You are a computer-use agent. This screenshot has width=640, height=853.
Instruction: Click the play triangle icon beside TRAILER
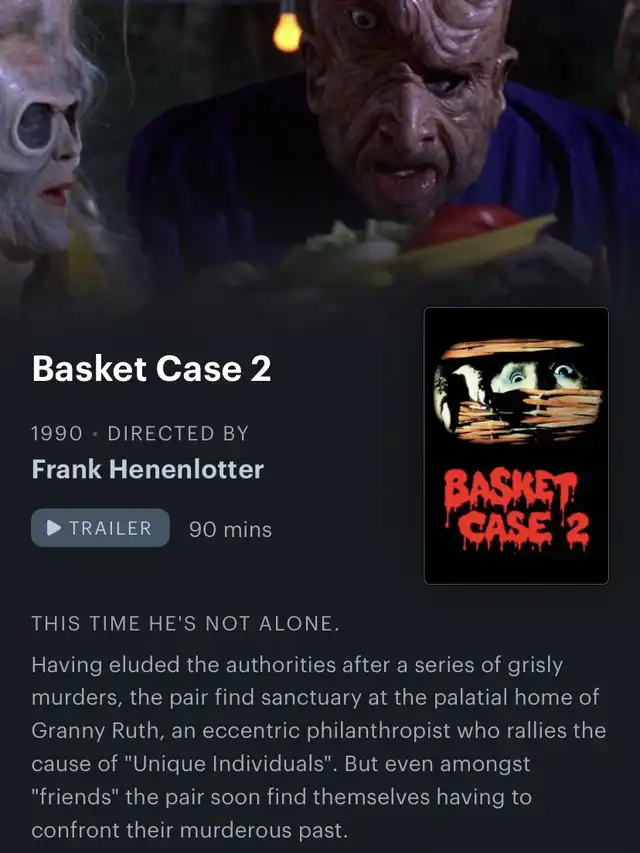53,528
